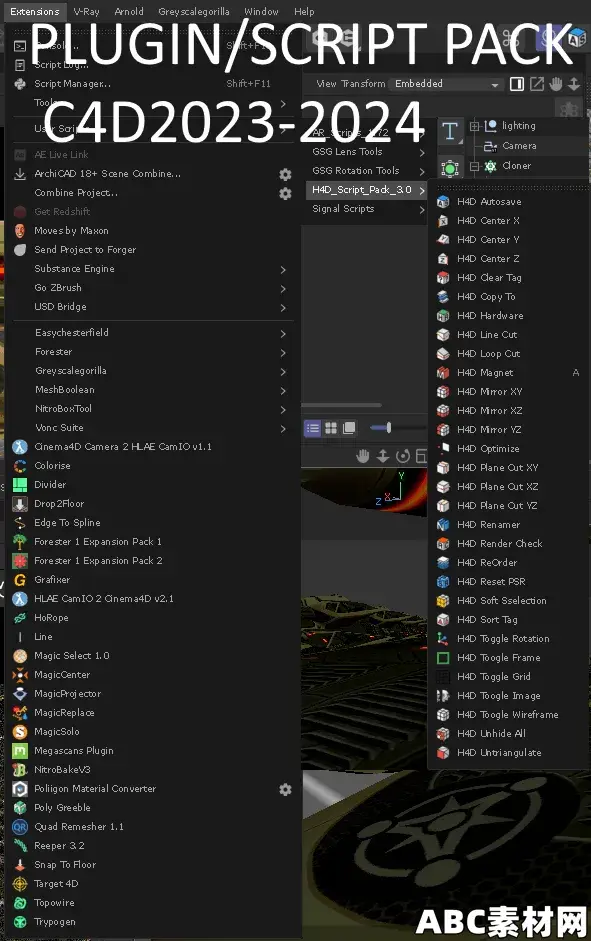
Task: Open Combine Project settings gear
Action: (x=286, y=194)
